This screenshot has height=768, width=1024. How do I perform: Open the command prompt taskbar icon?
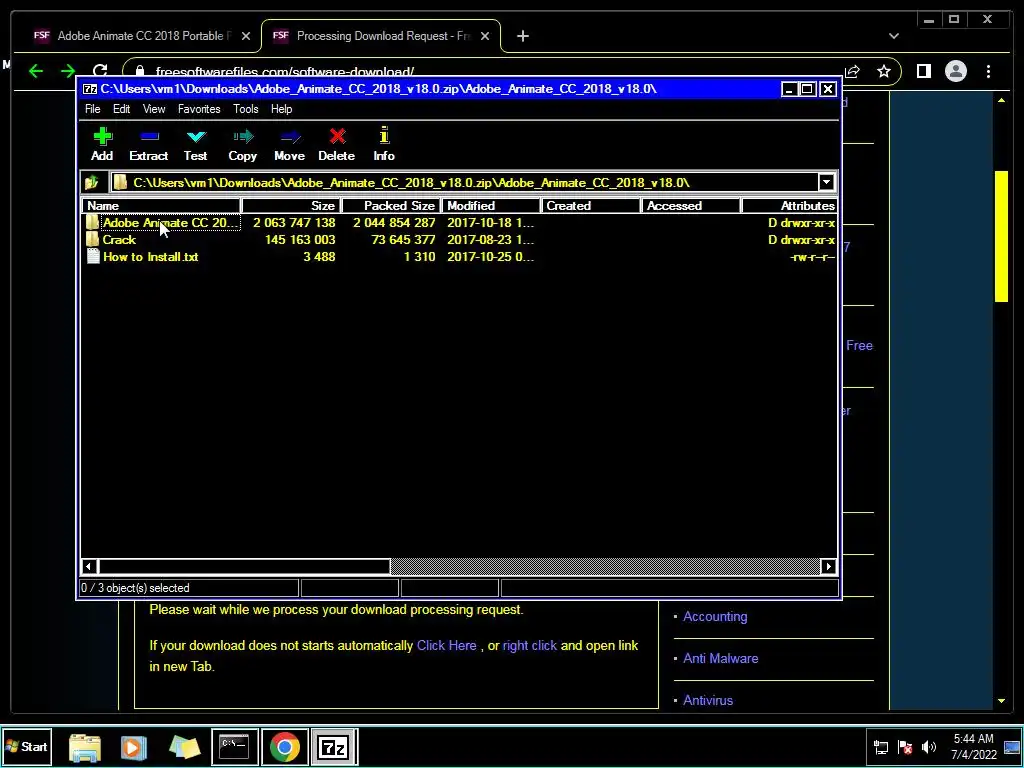(234, 746)
